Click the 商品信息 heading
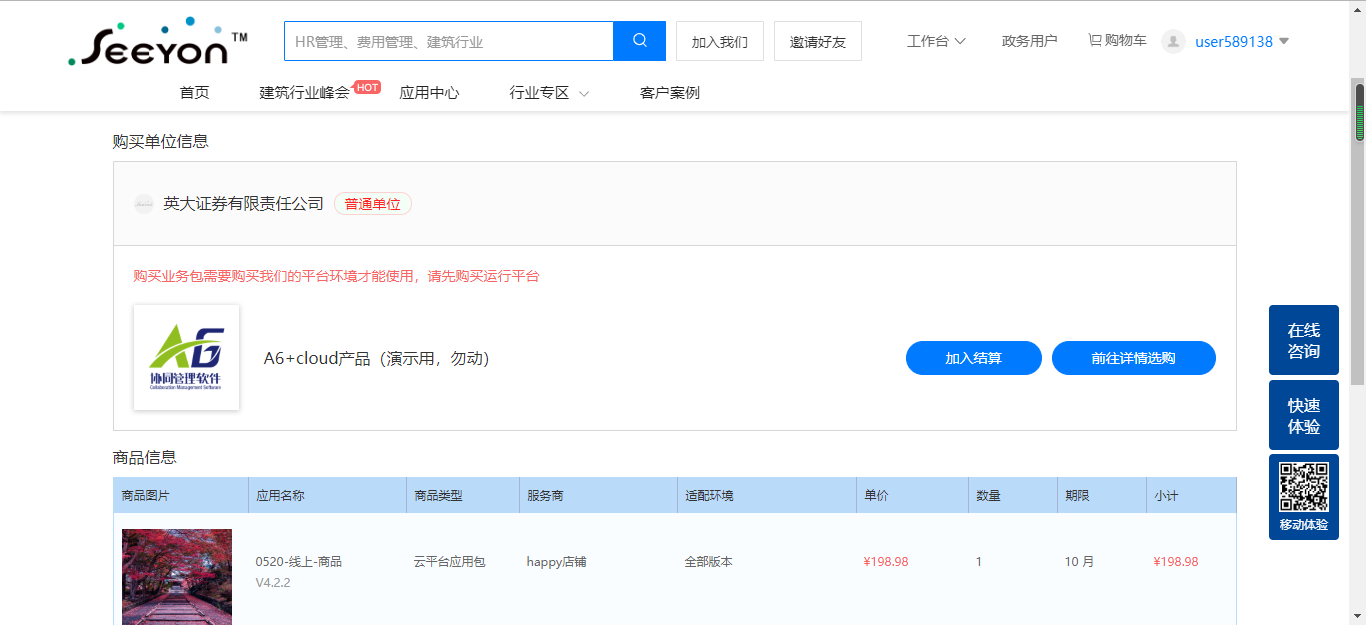 coord(145,457)
